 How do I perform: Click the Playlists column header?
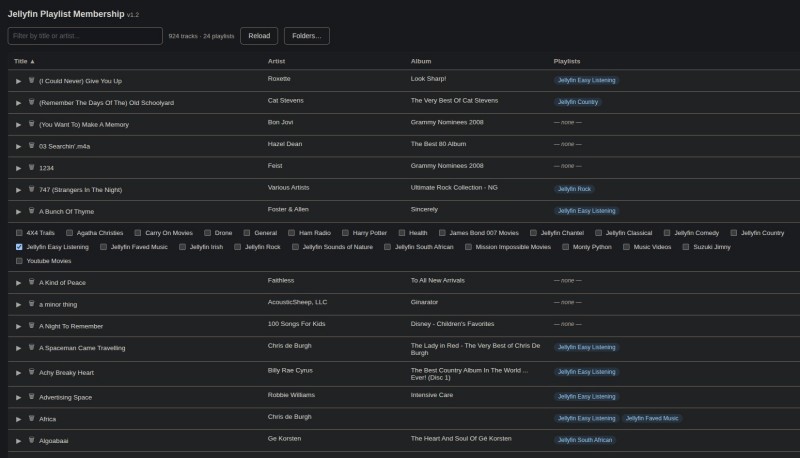click(567, 61)
